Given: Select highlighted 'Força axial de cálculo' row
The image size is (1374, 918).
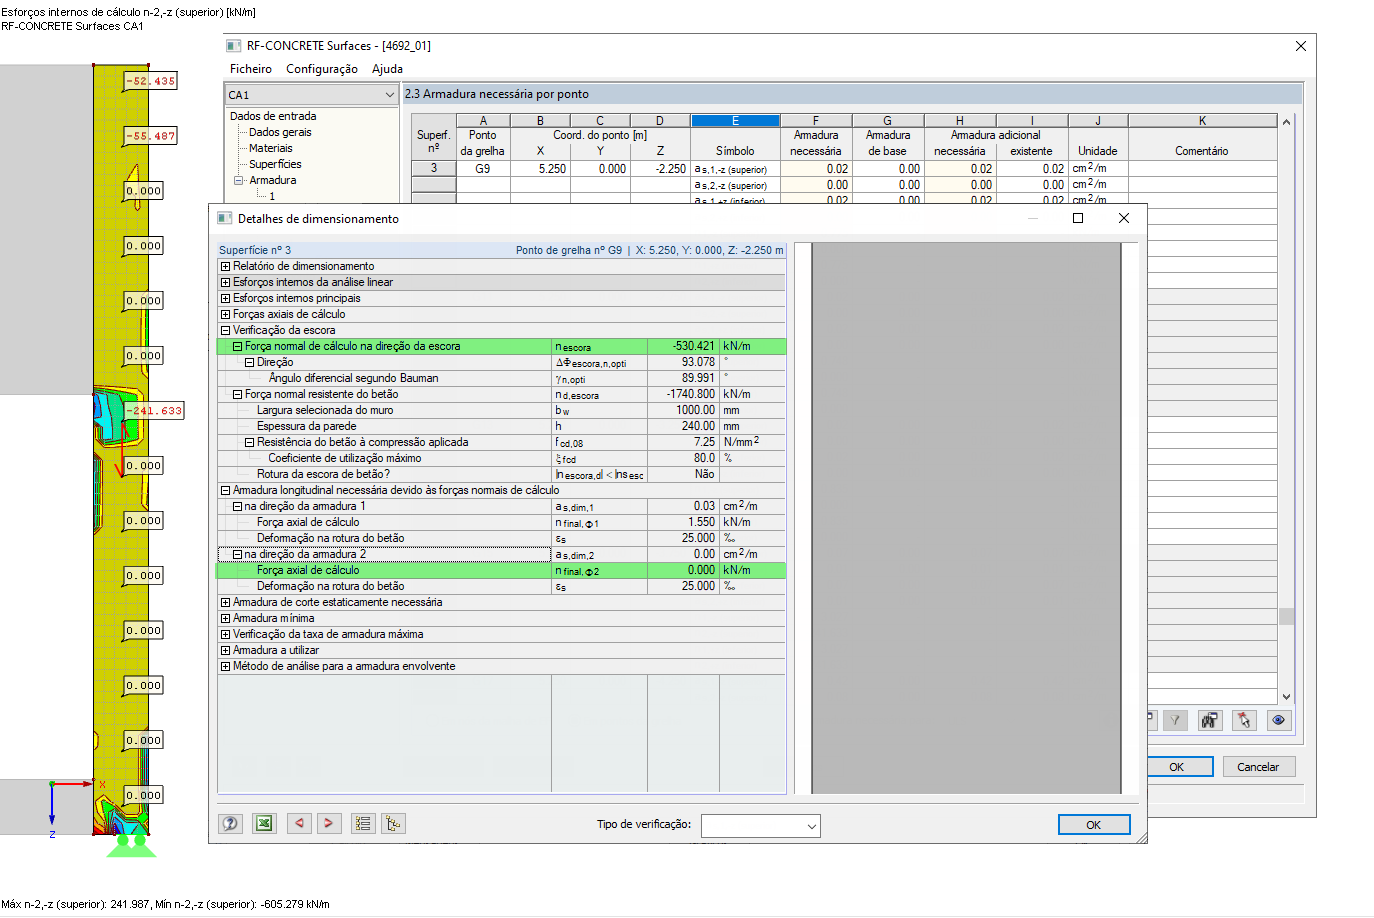Looking at the screenshot, I should click(502, 571).
